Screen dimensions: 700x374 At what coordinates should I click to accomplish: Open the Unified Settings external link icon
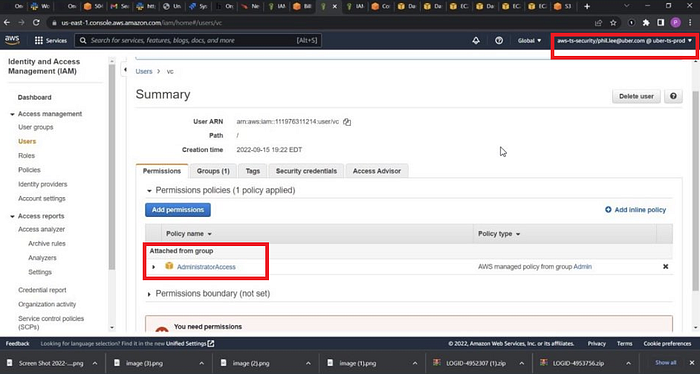[211, 344]
